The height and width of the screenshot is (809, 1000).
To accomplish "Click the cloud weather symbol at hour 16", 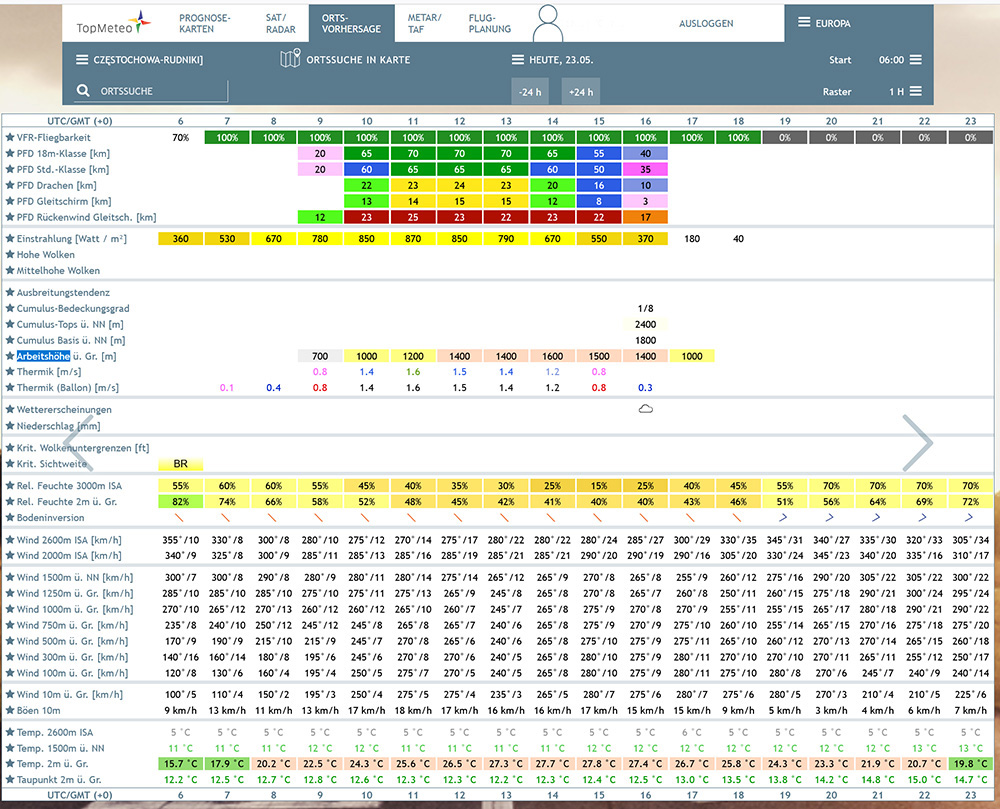I will tap(645, 409).
